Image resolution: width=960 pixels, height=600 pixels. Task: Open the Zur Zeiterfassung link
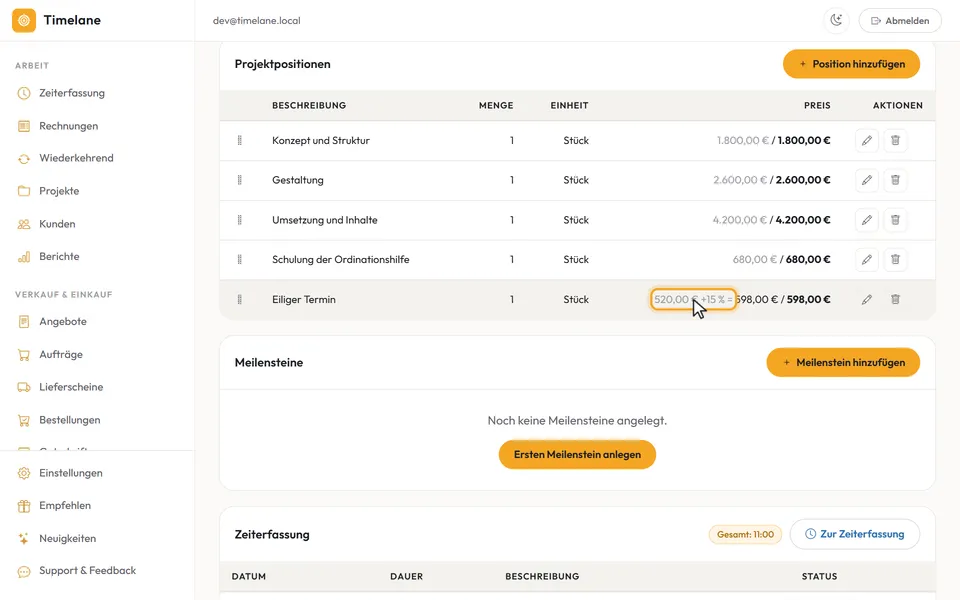(855, 534)
